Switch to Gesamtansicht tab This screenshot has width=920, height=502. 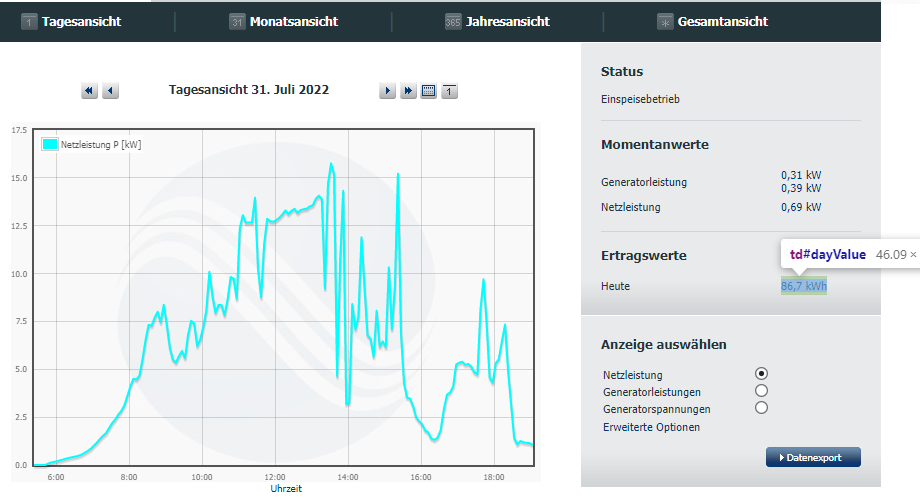click(723, 22)
